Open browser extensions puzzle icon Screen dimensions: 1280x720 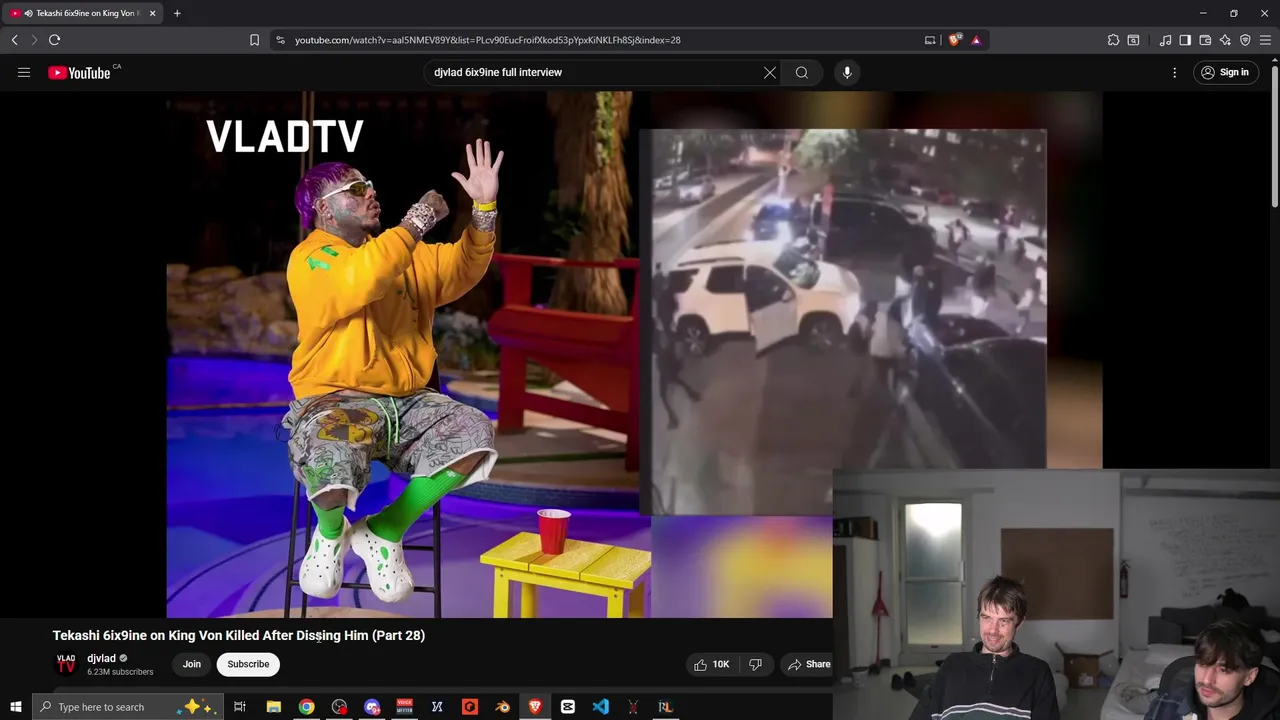point(1113,40)
